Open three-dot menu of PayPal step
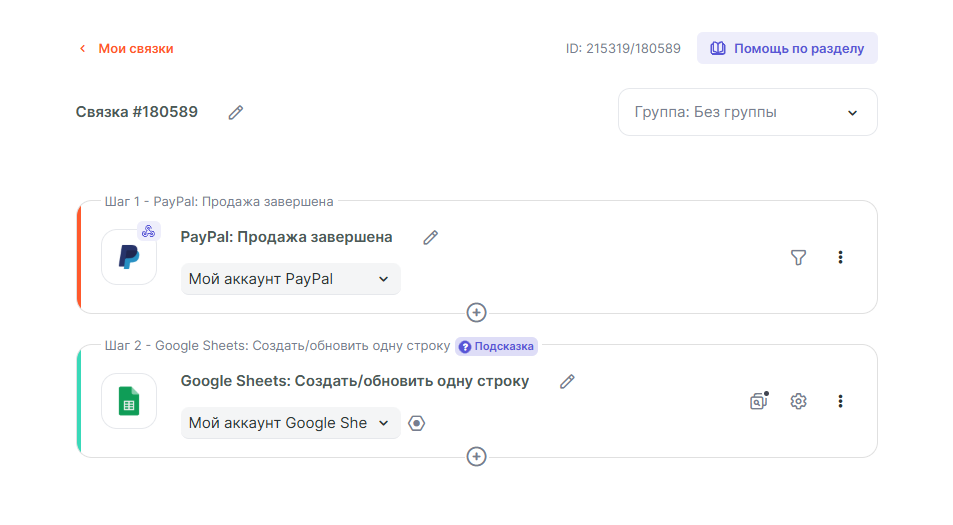The image size is (953, 525). [x=840, y=258]
